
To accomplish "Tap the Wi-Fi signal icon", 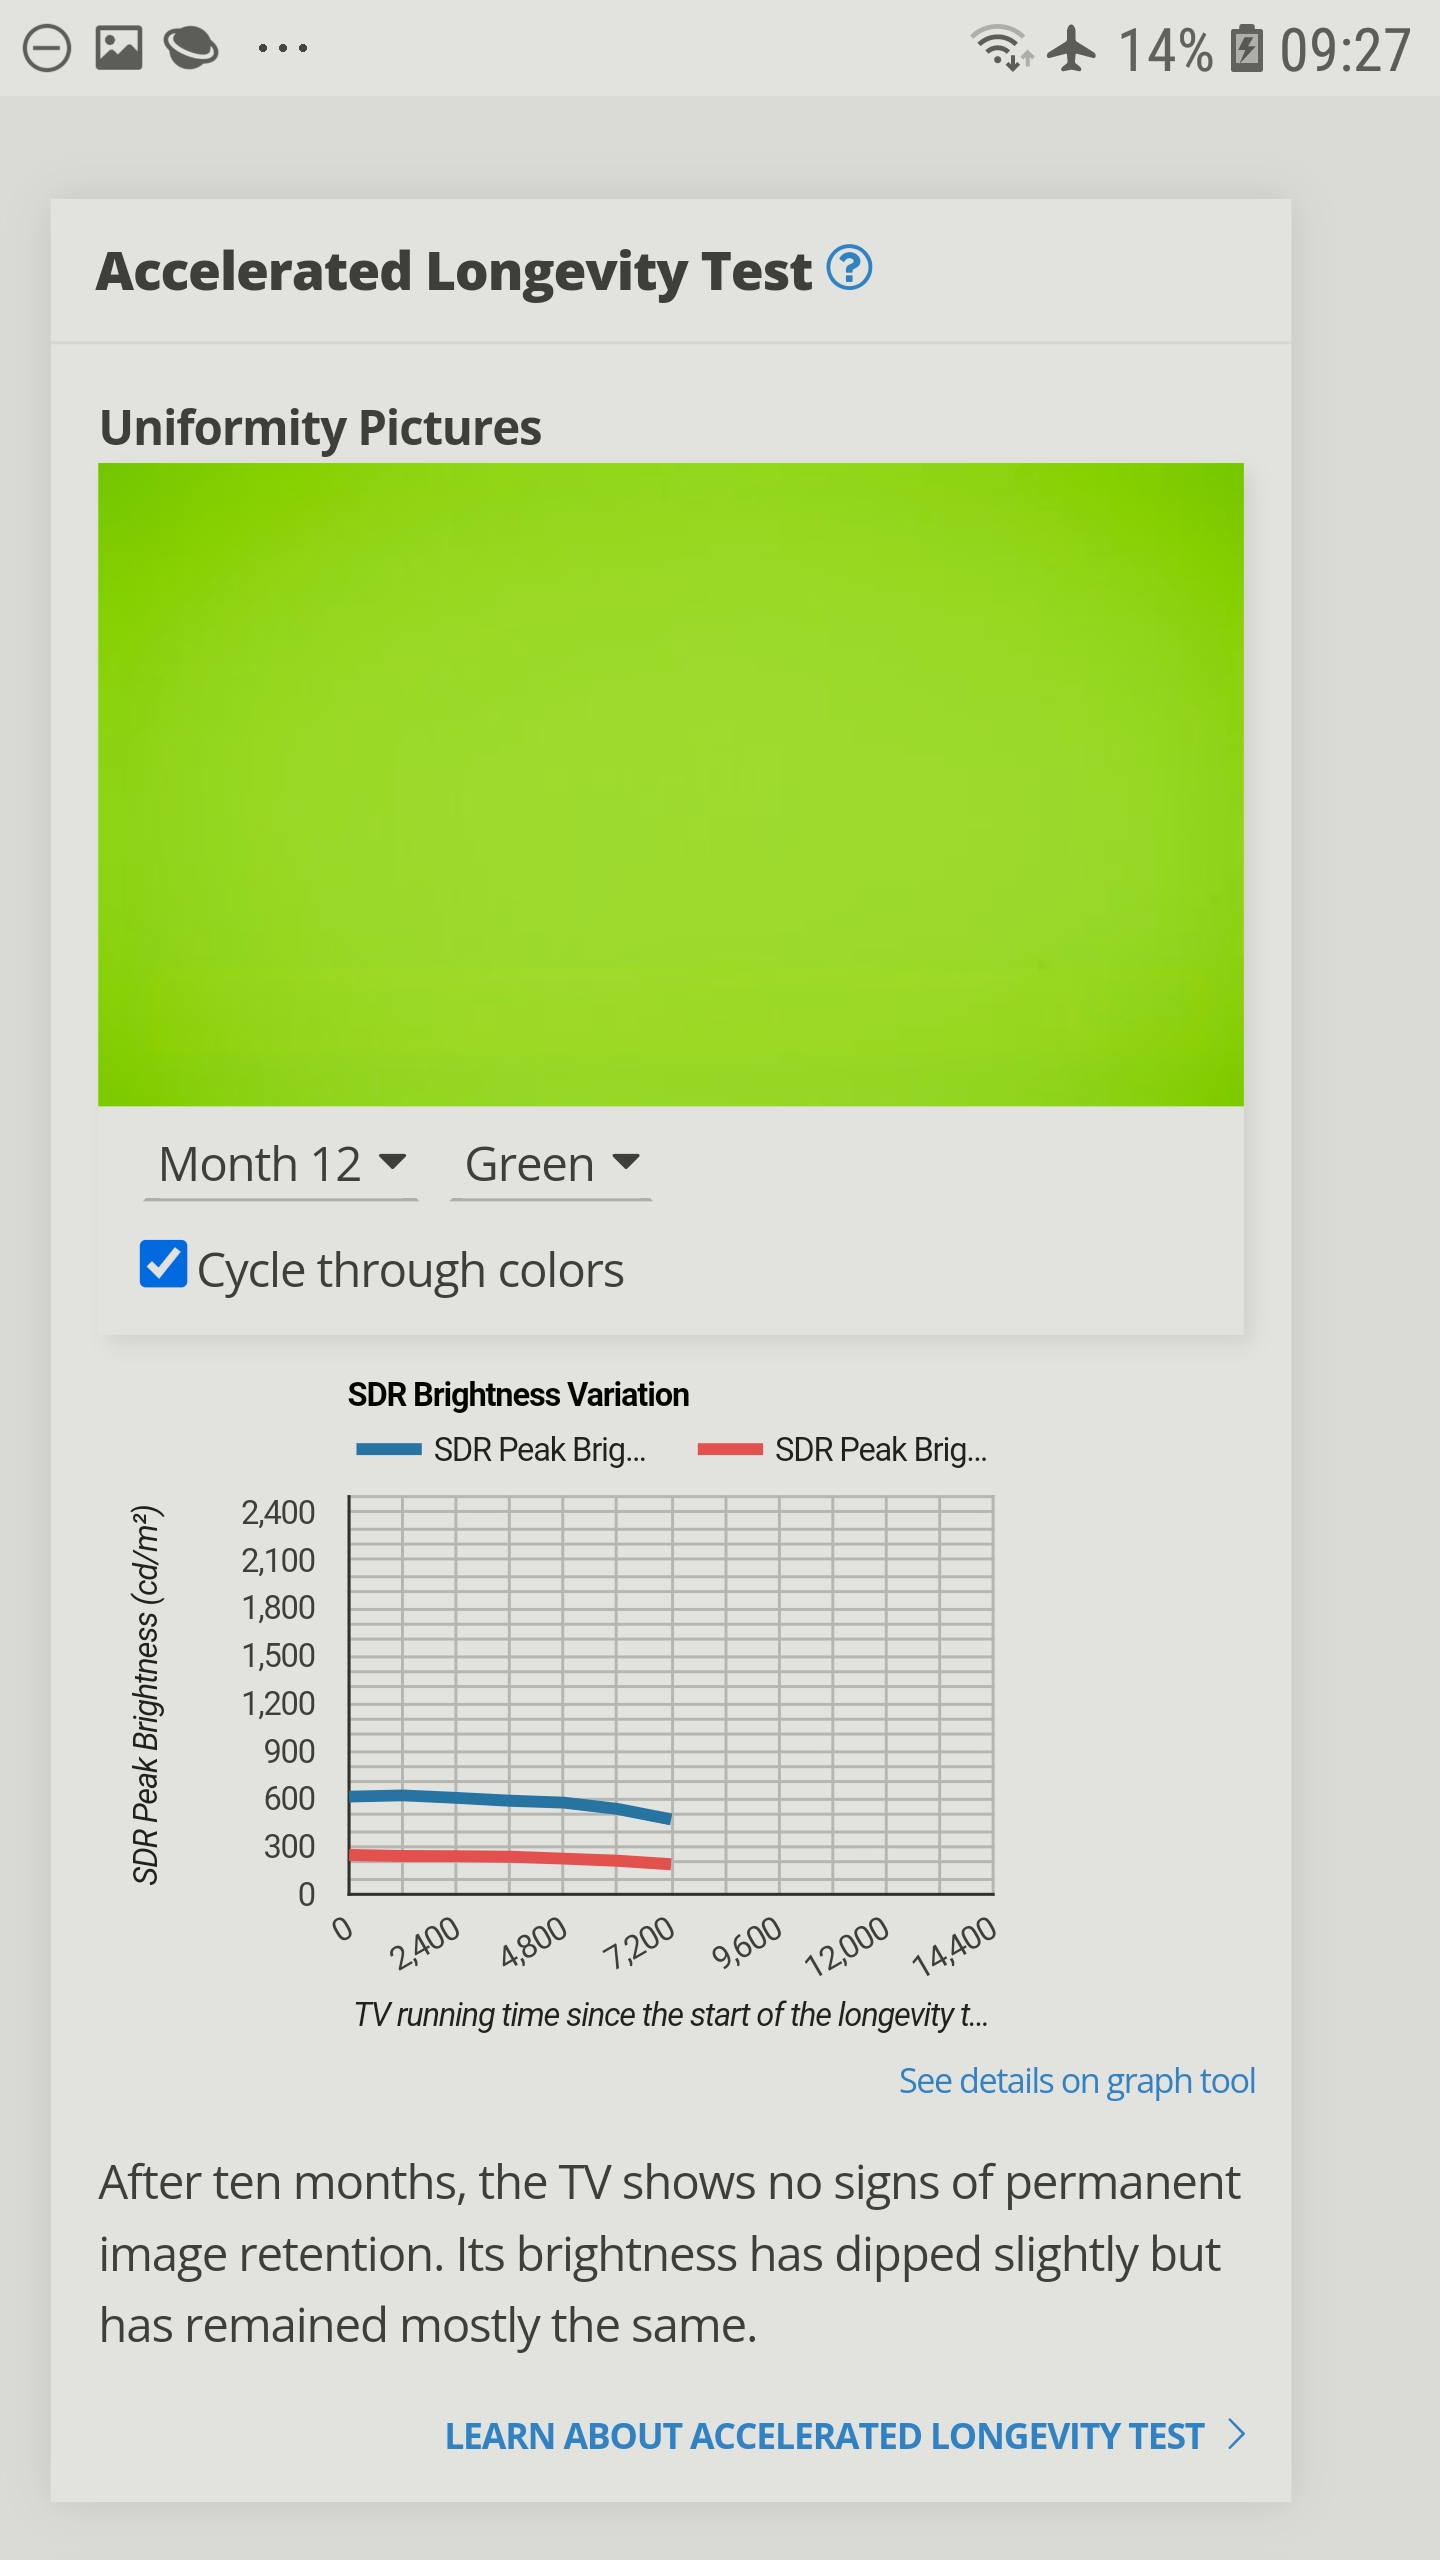I will (1000, 48).
